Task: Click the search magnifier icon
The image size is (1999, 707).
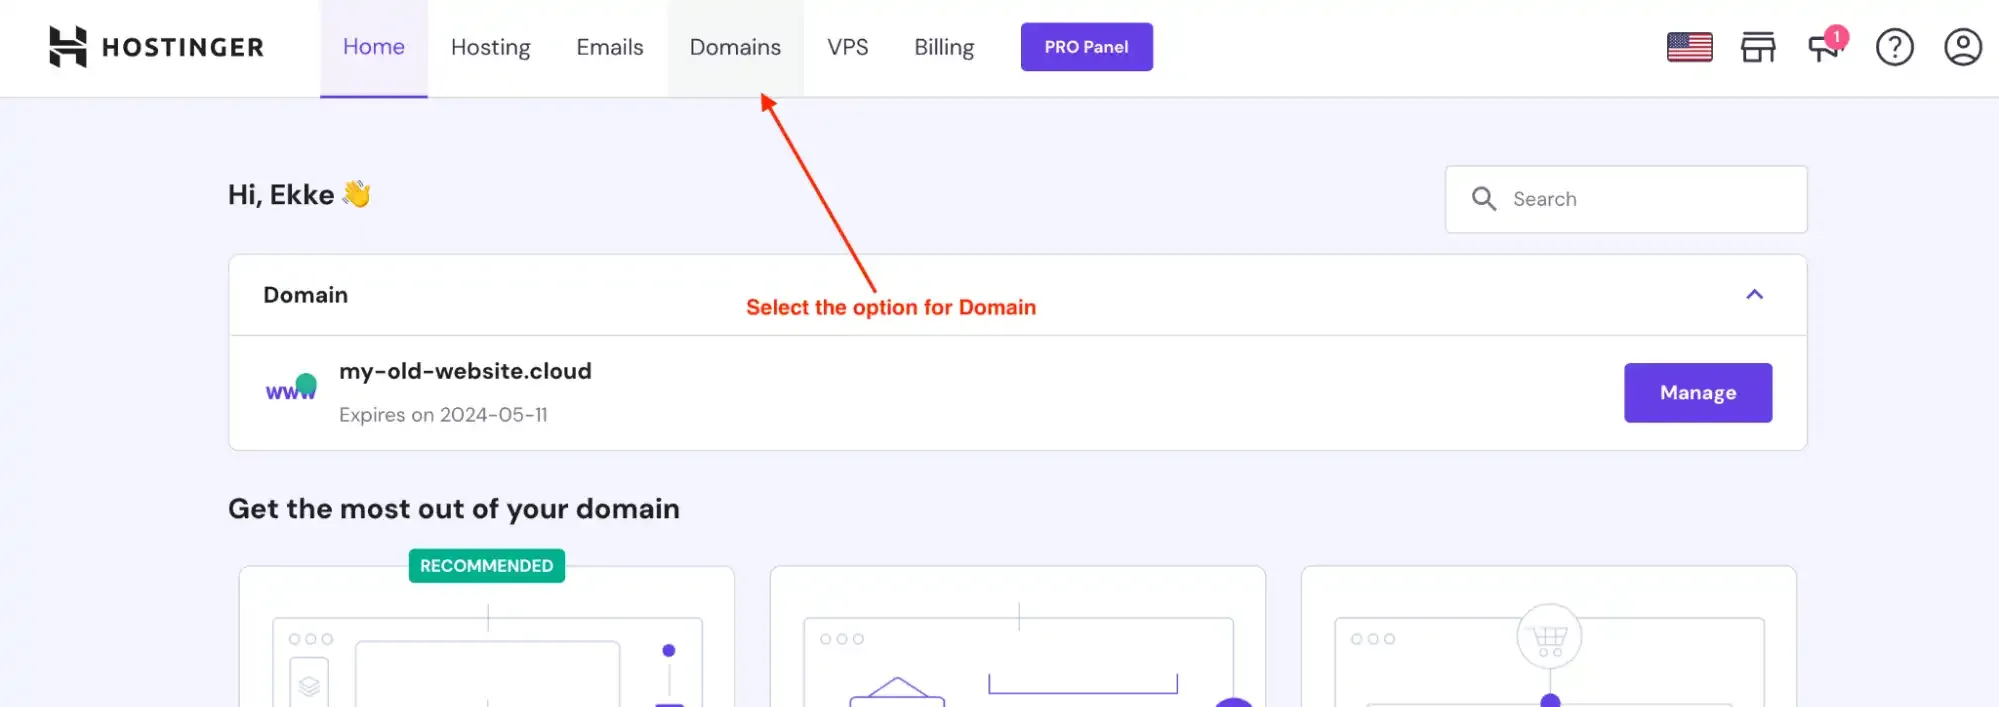Action: pyautogui.click(x=1484, y=199)
